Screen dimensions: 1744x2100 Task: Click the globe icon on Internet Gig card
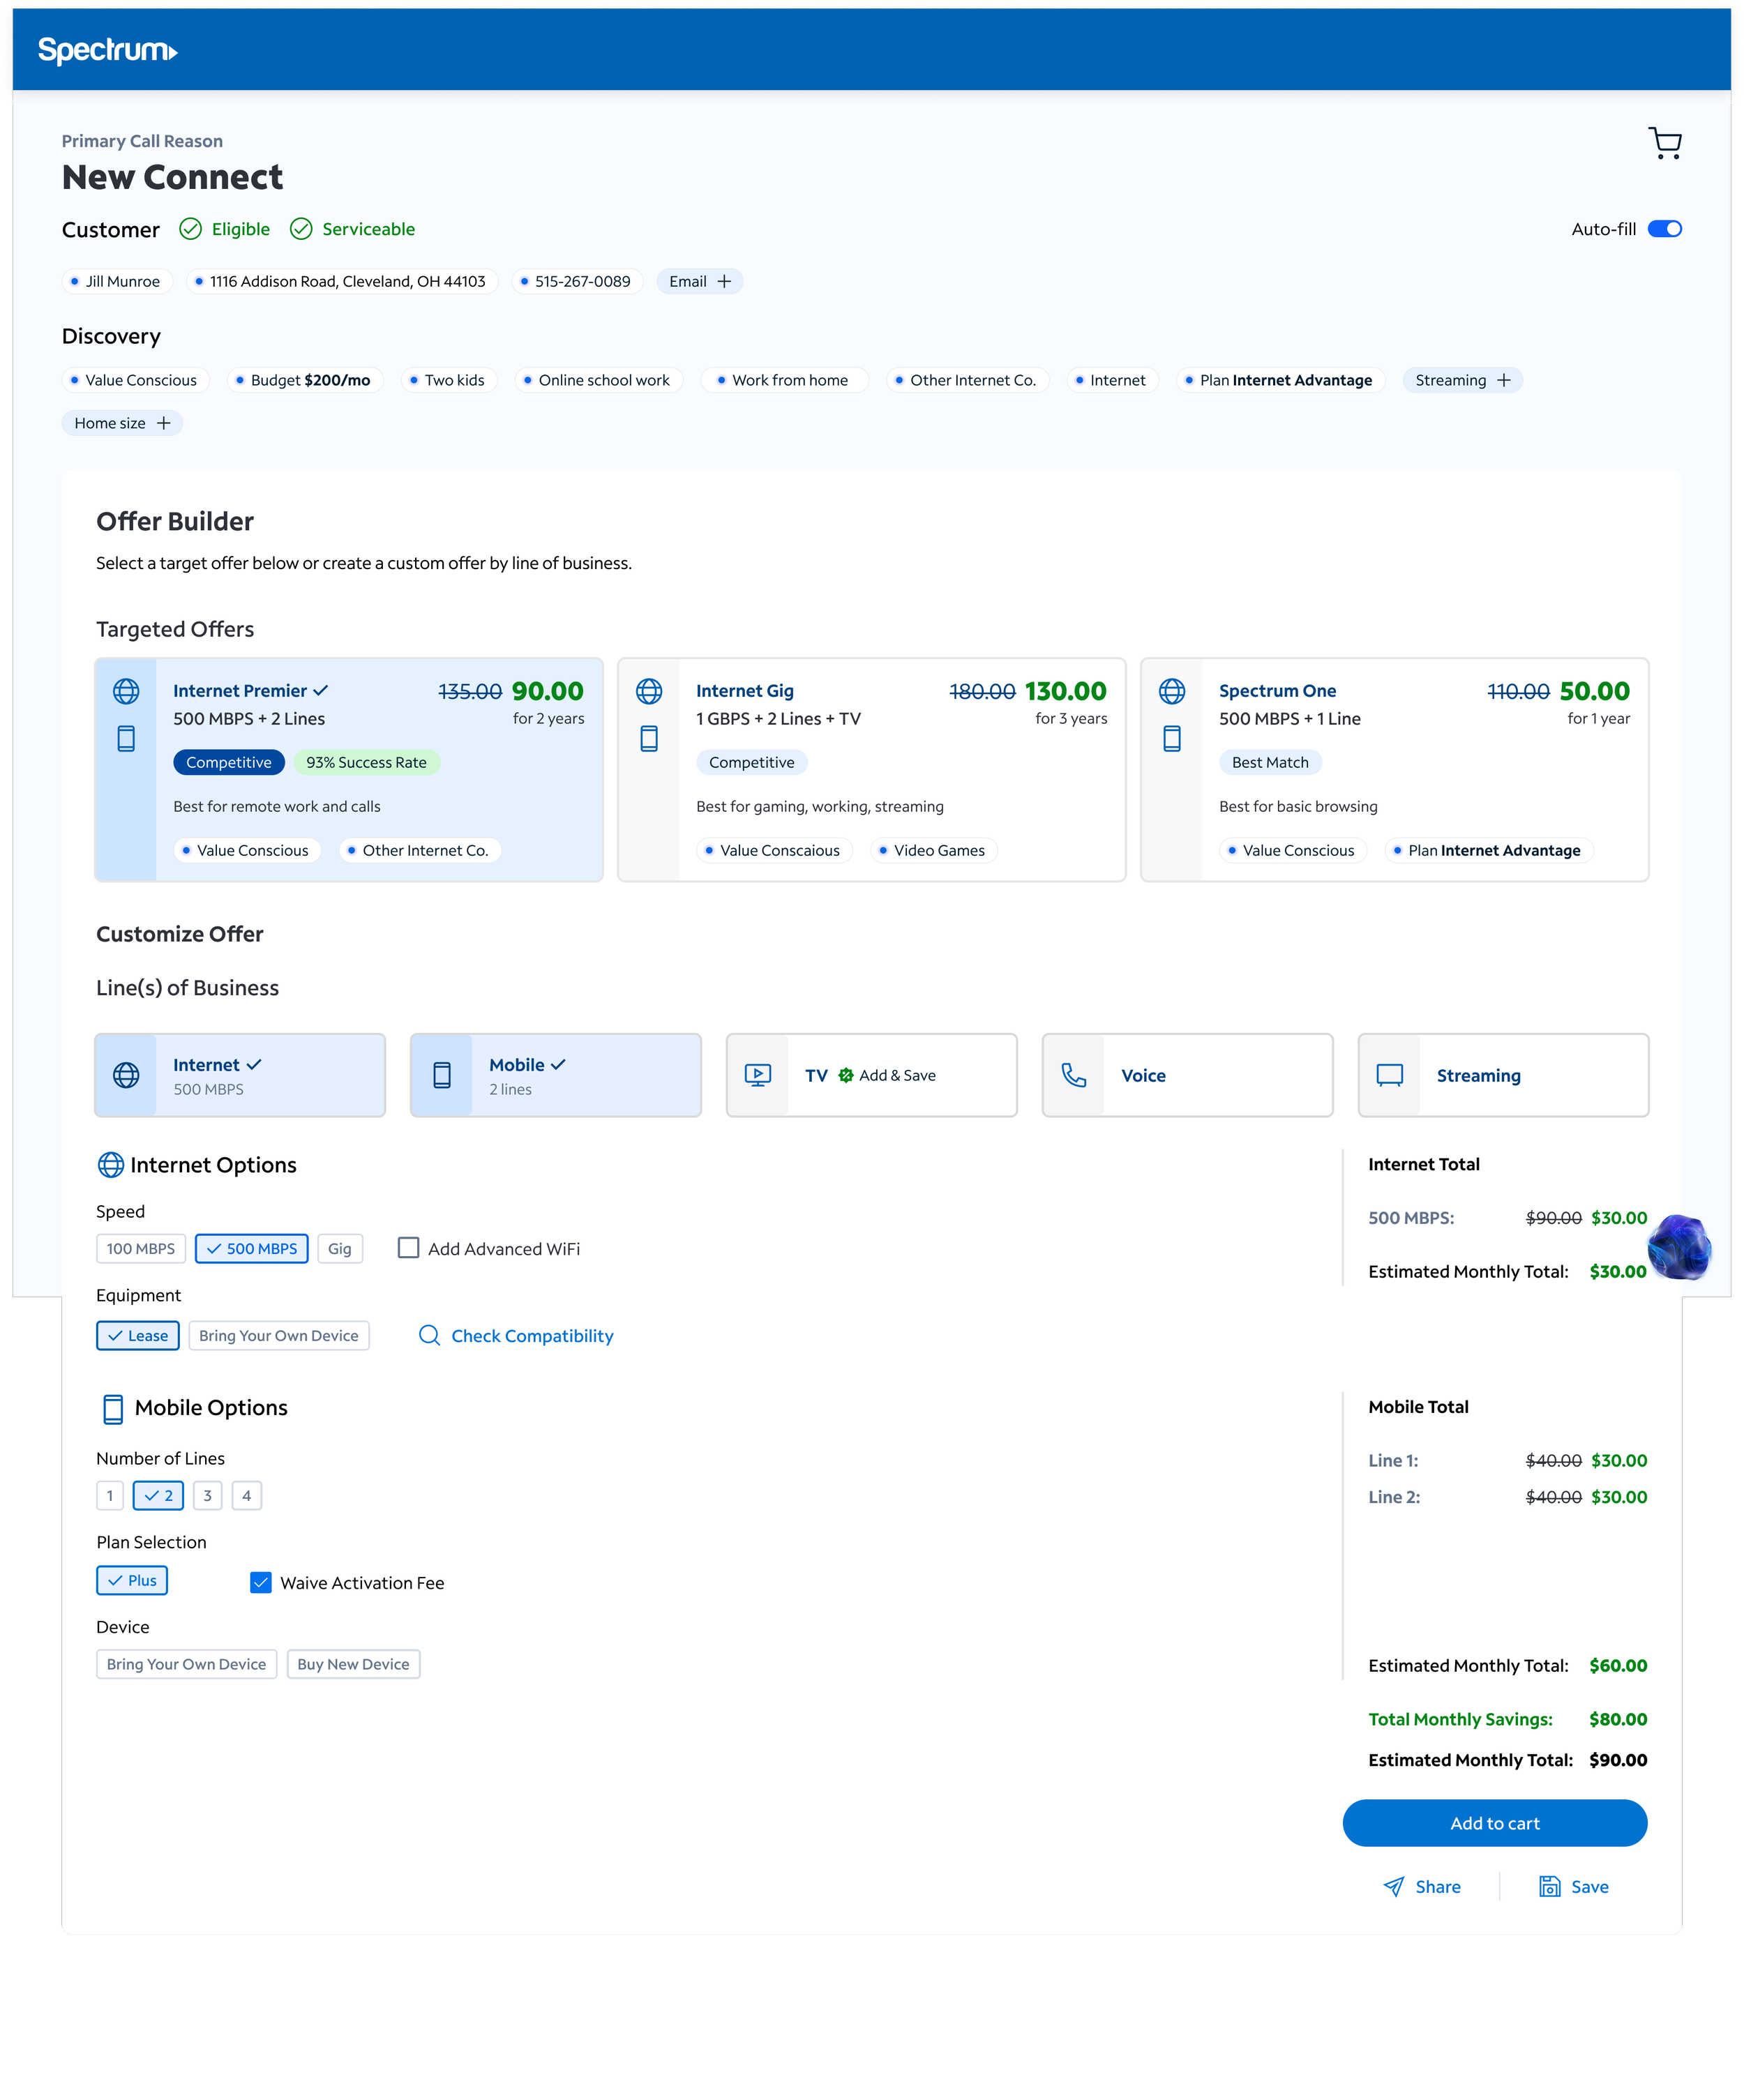click(649, 691)
